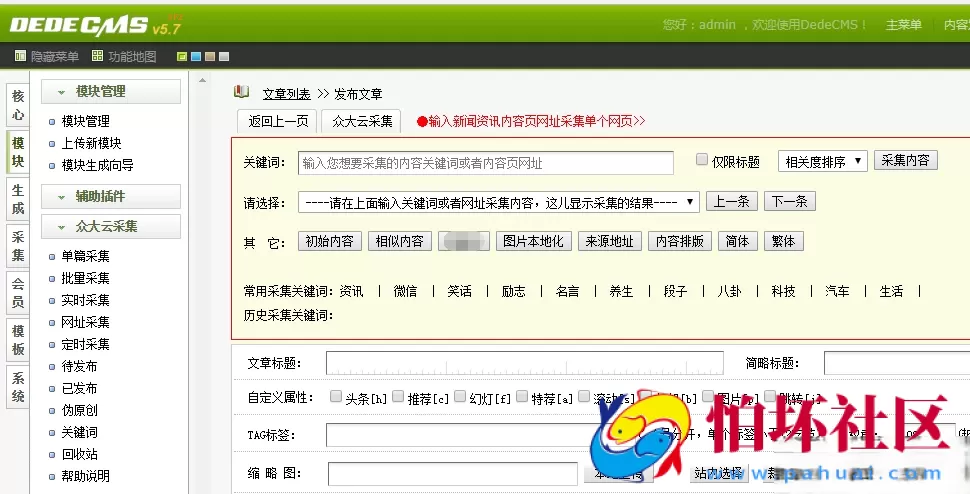This screenshot has height=494, width=970.
Task: Choose the 科技 common keyword
Action: pyautogui.click(x=783, y=291)
